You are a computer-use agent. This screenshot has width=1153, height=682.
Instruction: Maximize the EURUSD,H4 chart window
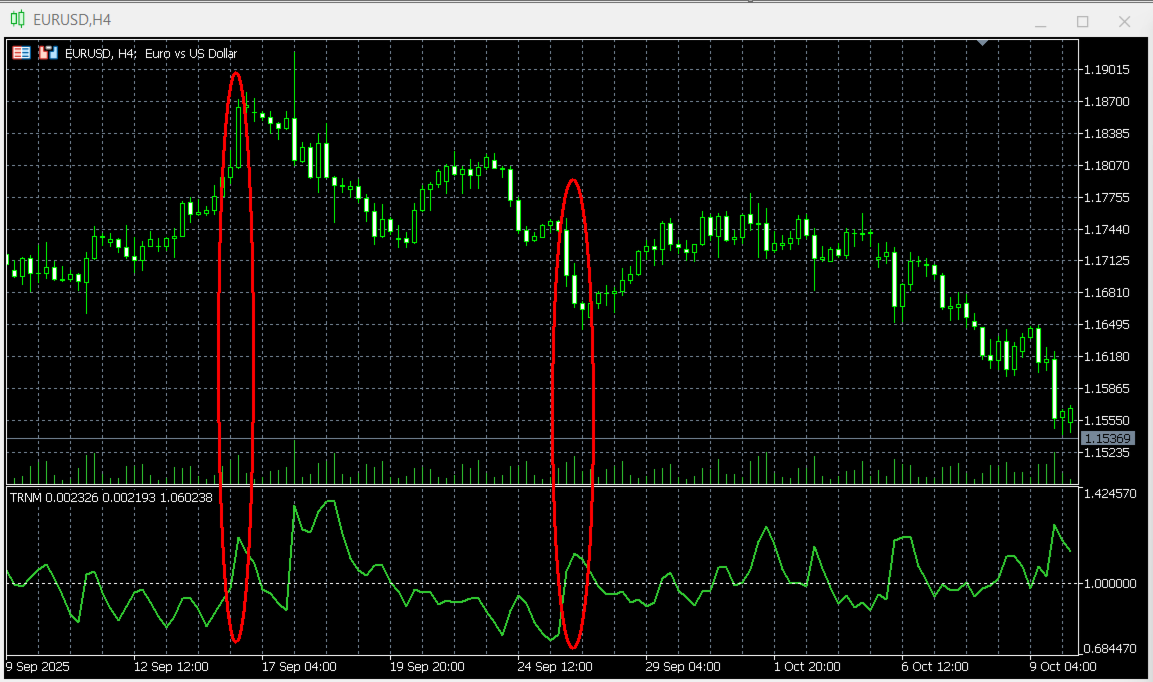click(1082, 21)
